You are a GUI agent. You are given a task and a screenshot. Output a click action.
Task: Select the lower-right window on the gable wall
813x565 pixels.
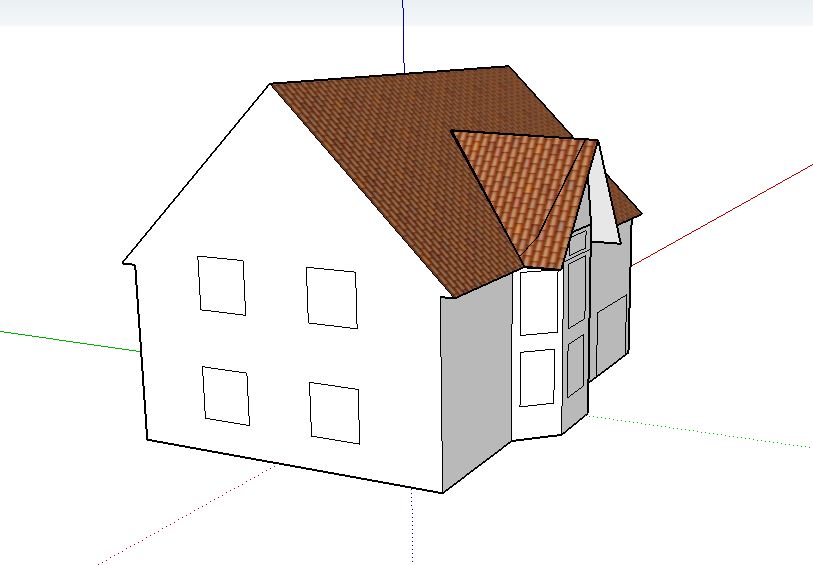334,413
